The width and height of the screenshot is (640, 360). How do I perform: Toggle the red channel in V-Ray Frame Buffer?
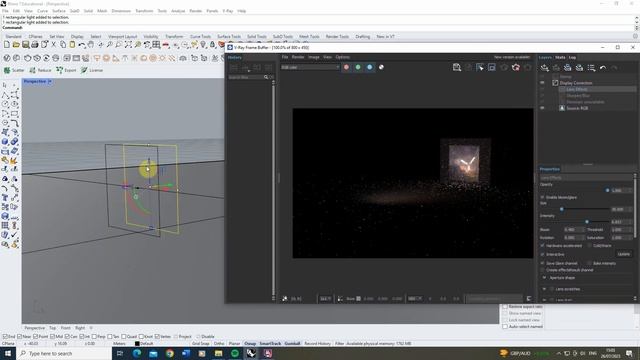tap(346, 67)
